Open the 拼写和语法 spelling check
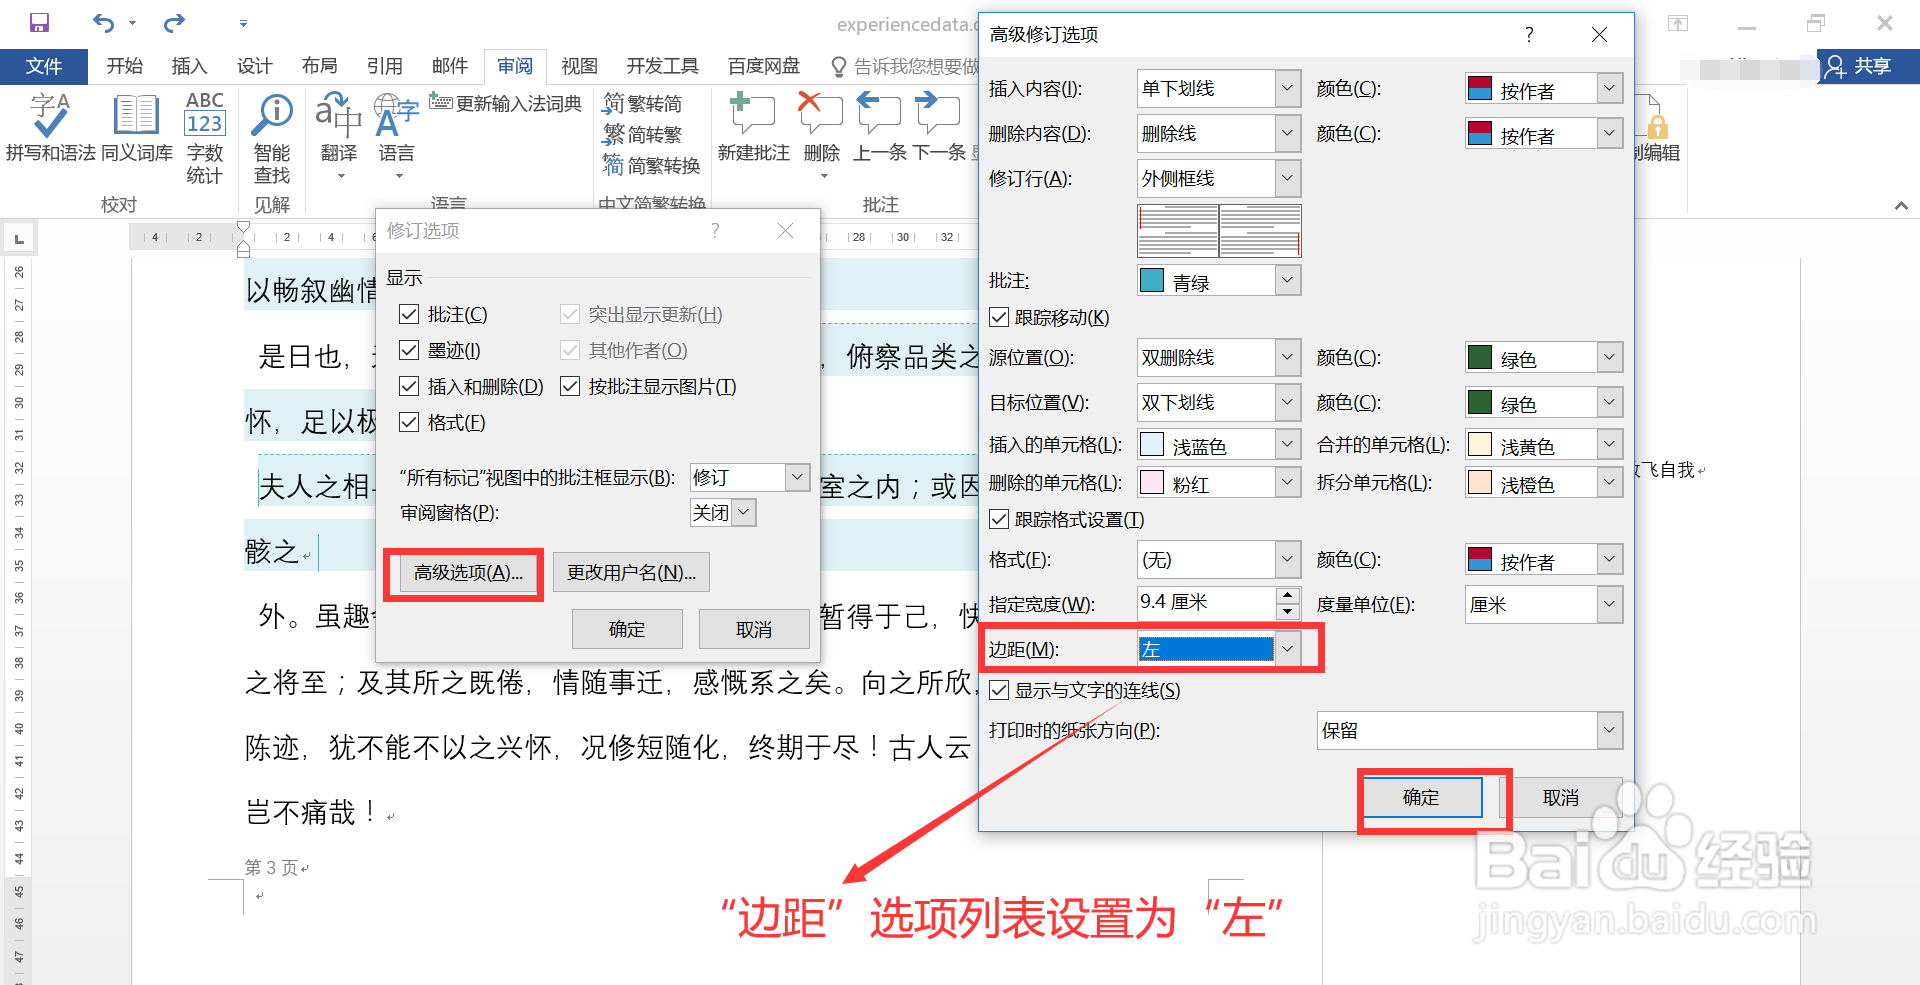1920x985 pixels. 50,127
